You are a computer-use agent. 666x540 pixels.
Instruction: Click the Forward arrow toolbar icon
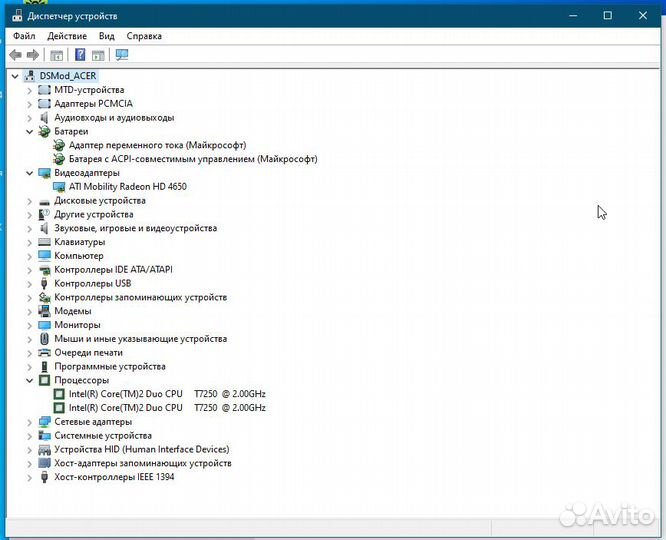click(x=33, y=55)
